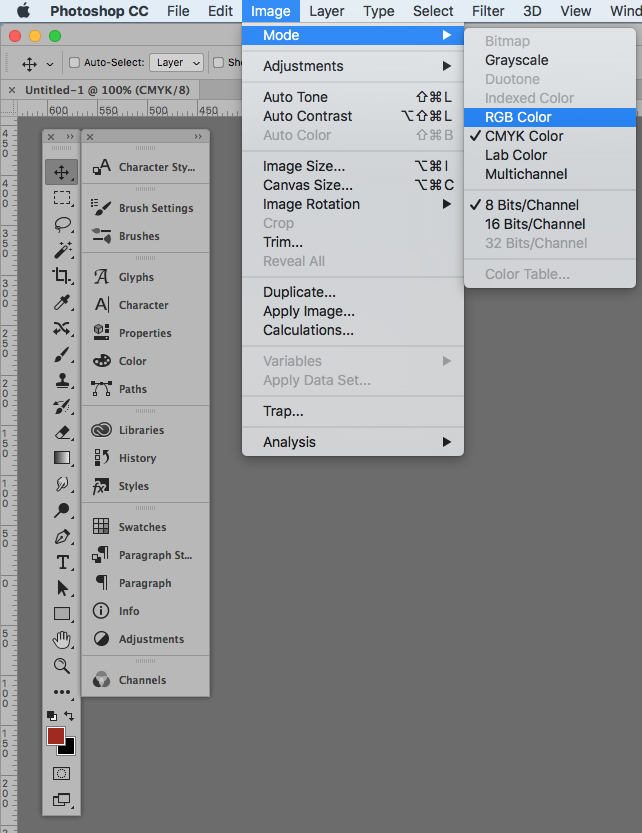
Task: Open the Apple menu
Action: pyautogui.click(x=23, y=11)
